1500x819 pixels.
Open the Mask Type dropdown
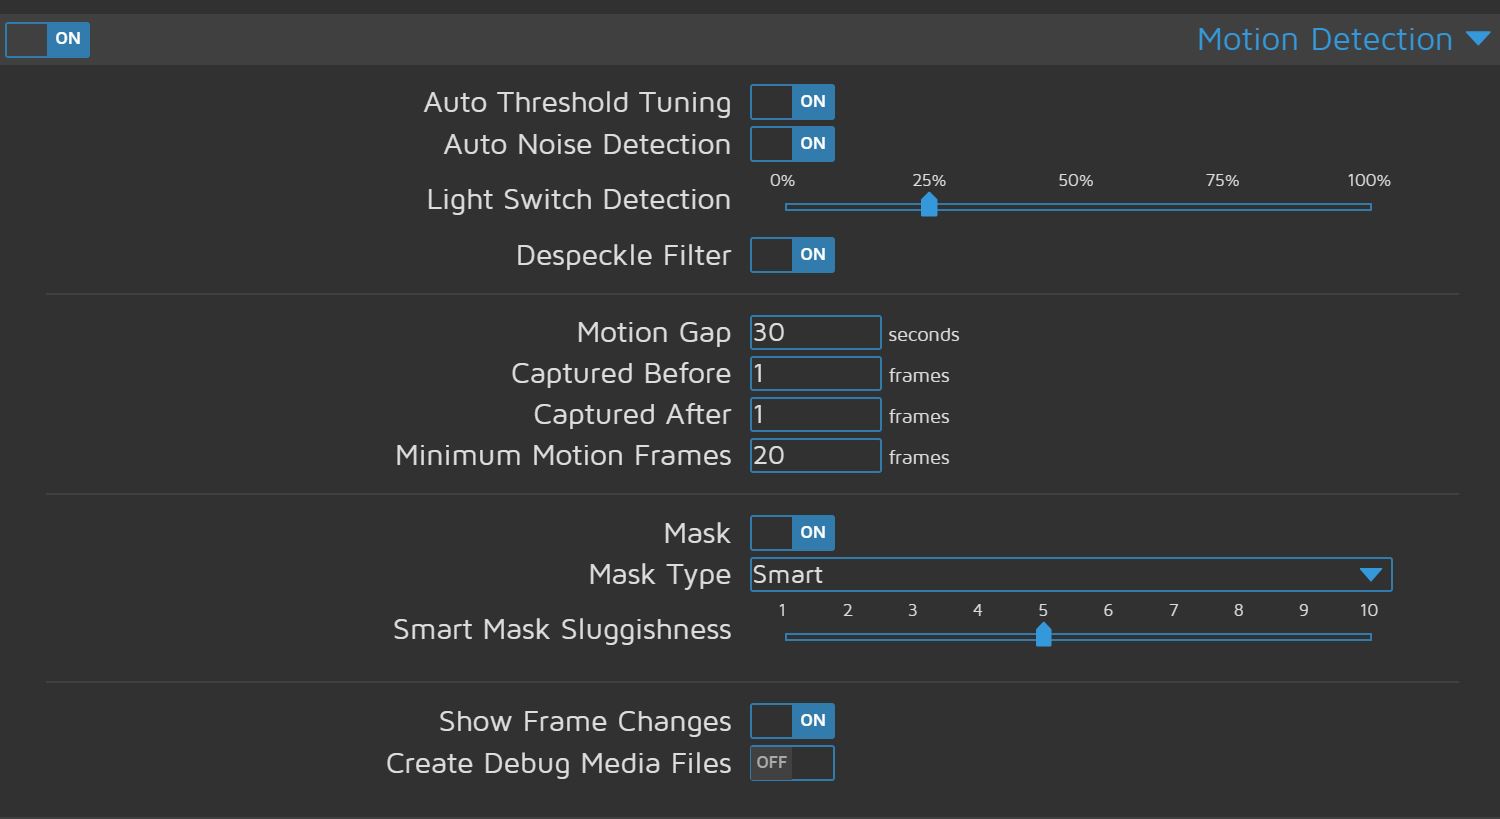[x=1070, y=574]
